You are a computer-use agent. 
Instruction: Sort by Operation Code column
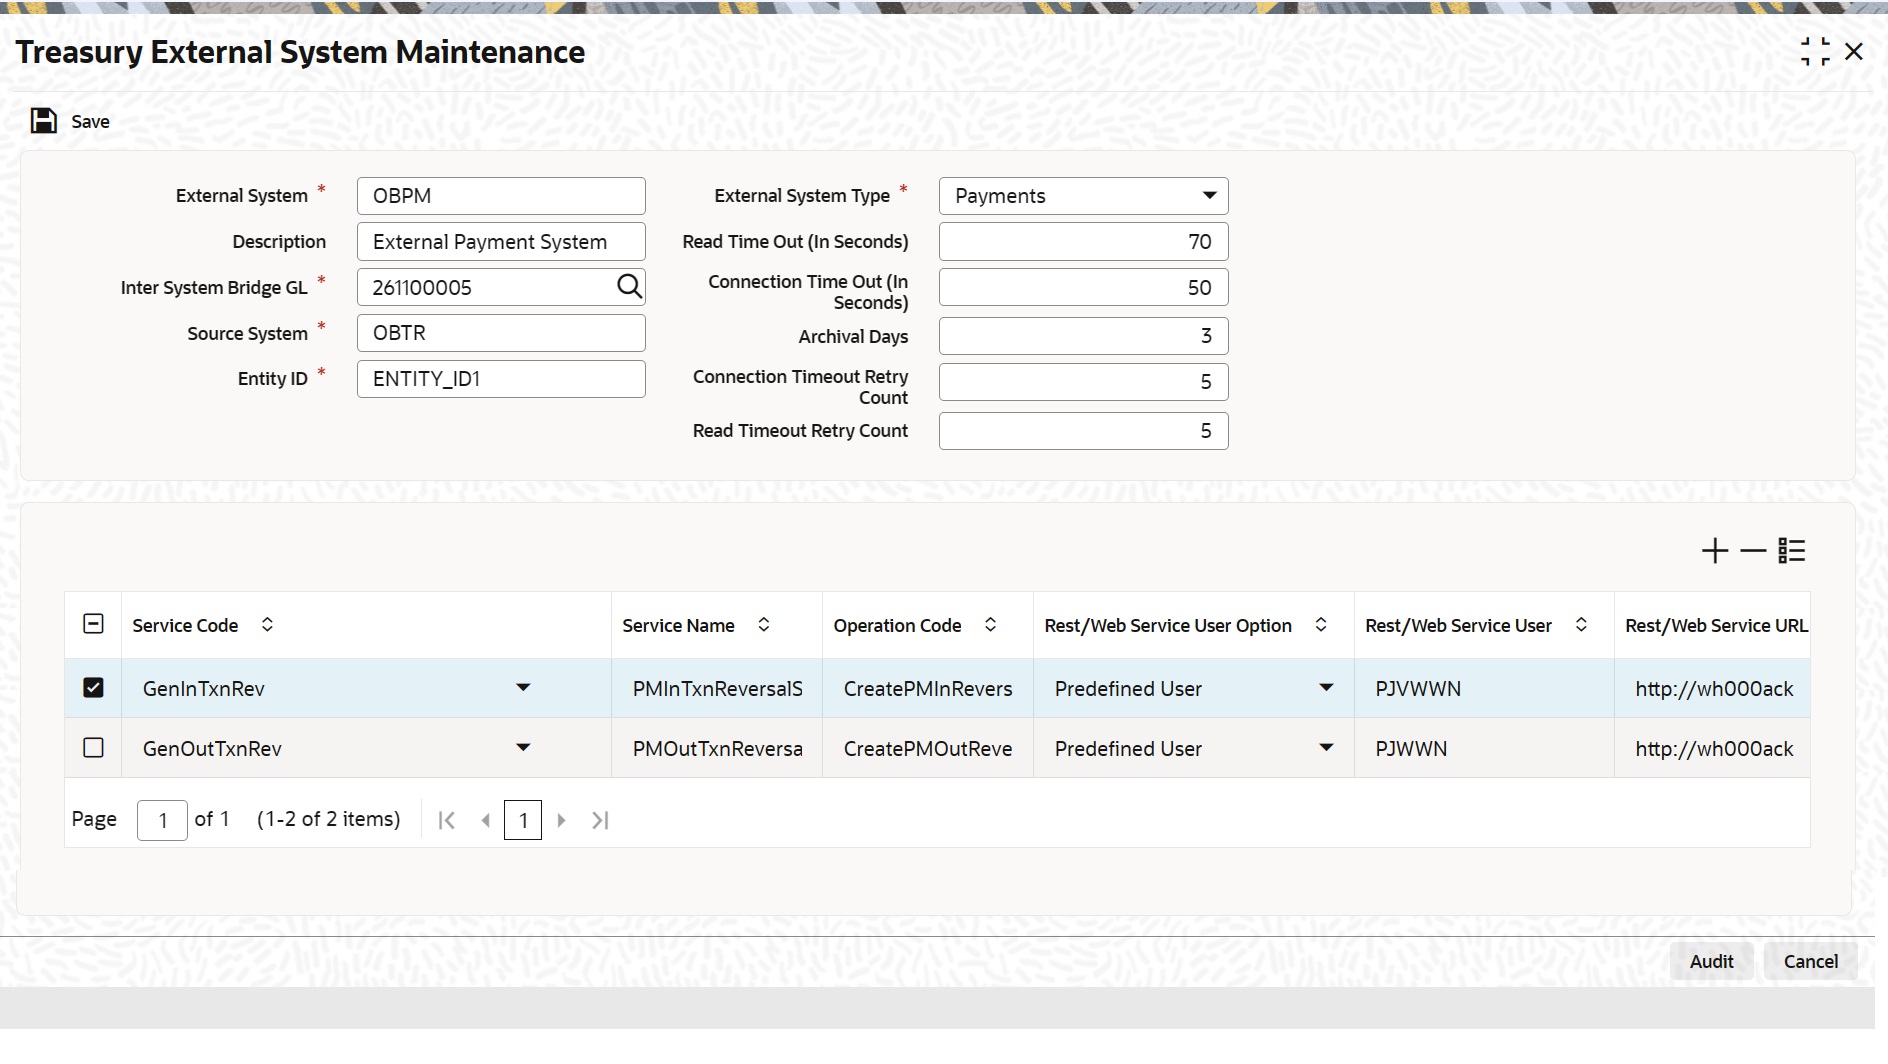[990, 624]
